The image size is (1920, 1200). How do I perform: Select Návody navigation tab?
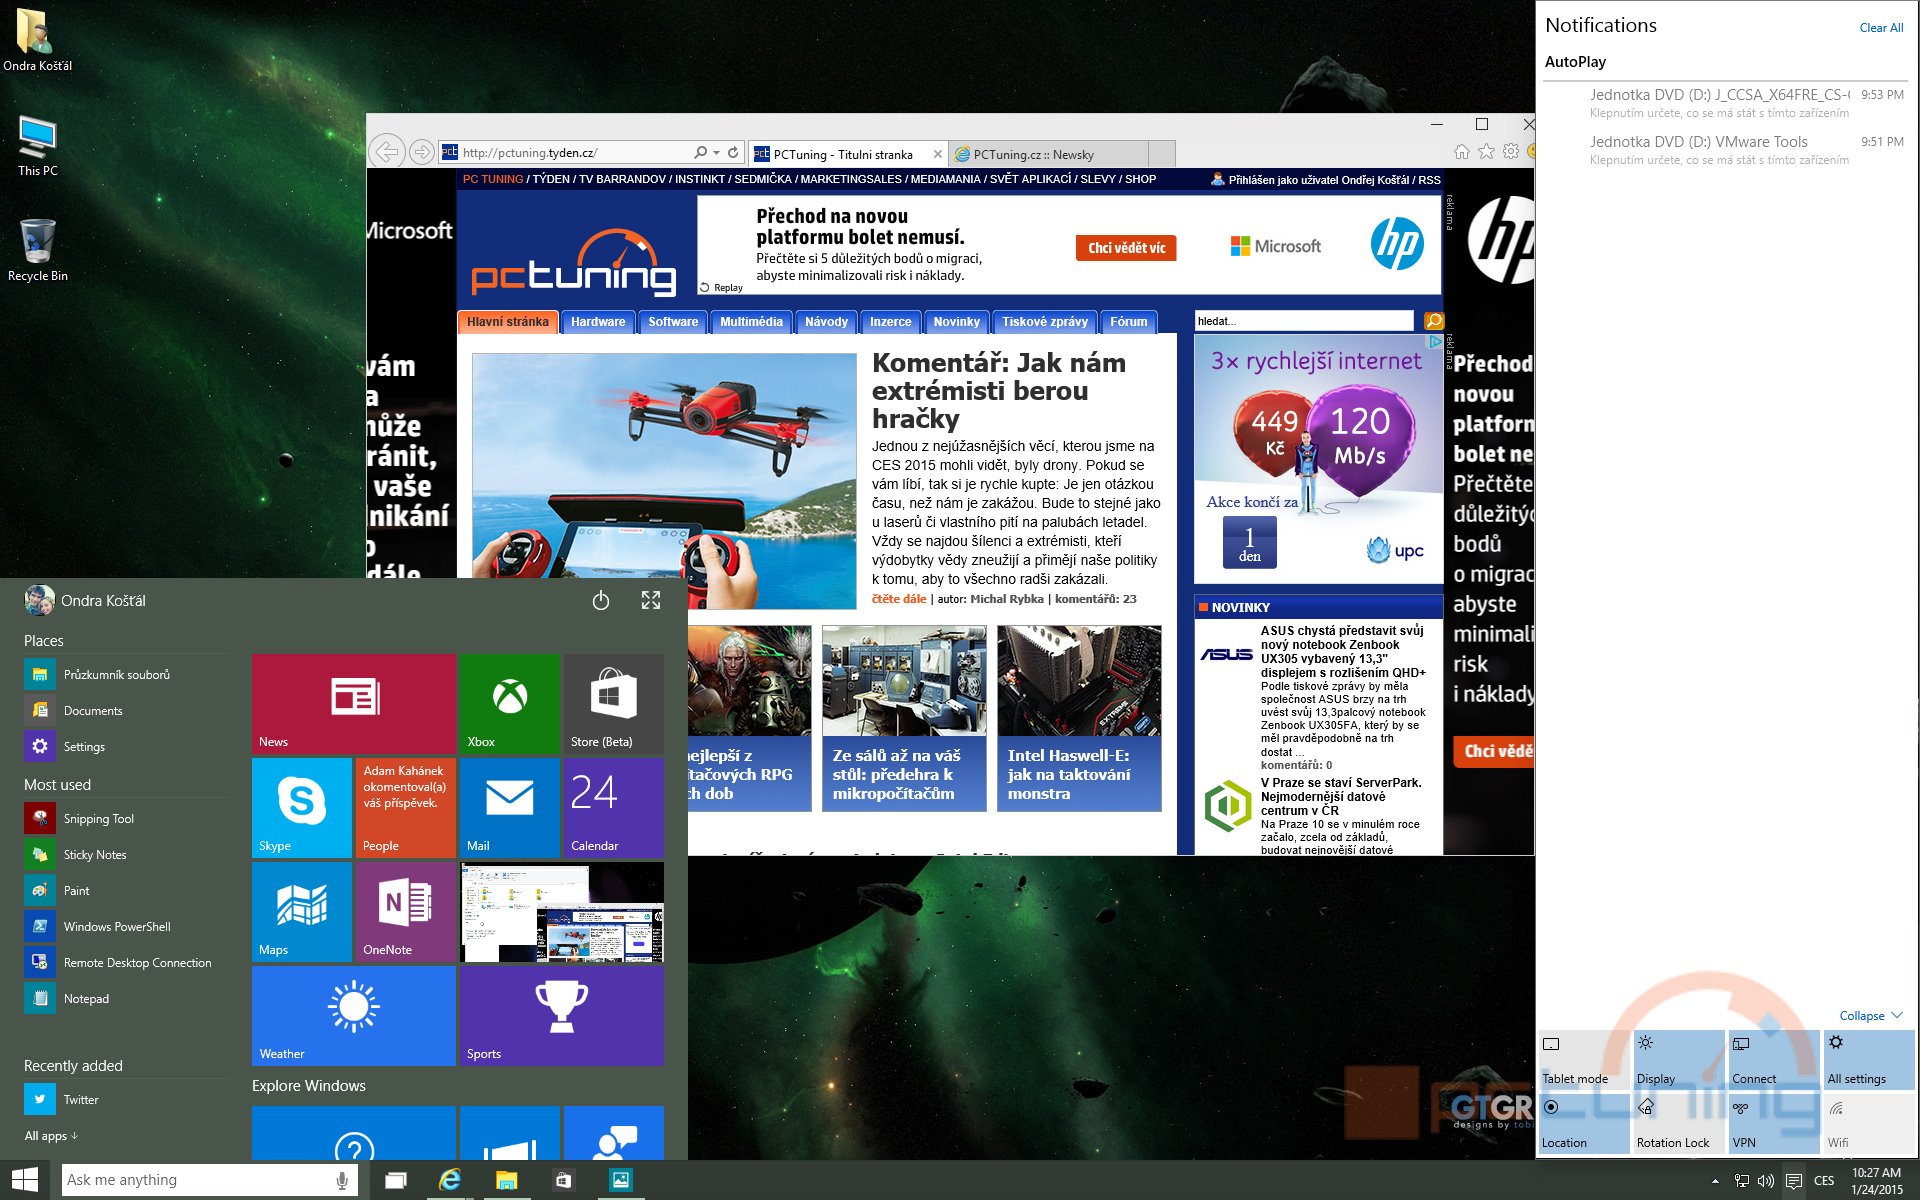(x=826, y=322)
